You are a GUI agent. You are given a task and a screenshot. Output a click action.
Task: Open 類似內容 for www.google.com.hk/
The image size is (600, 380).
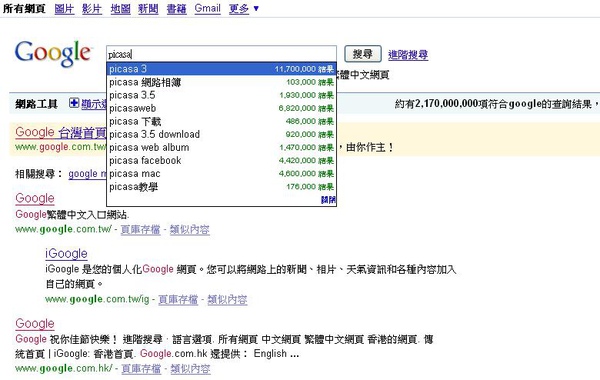[x=191, y=369]
